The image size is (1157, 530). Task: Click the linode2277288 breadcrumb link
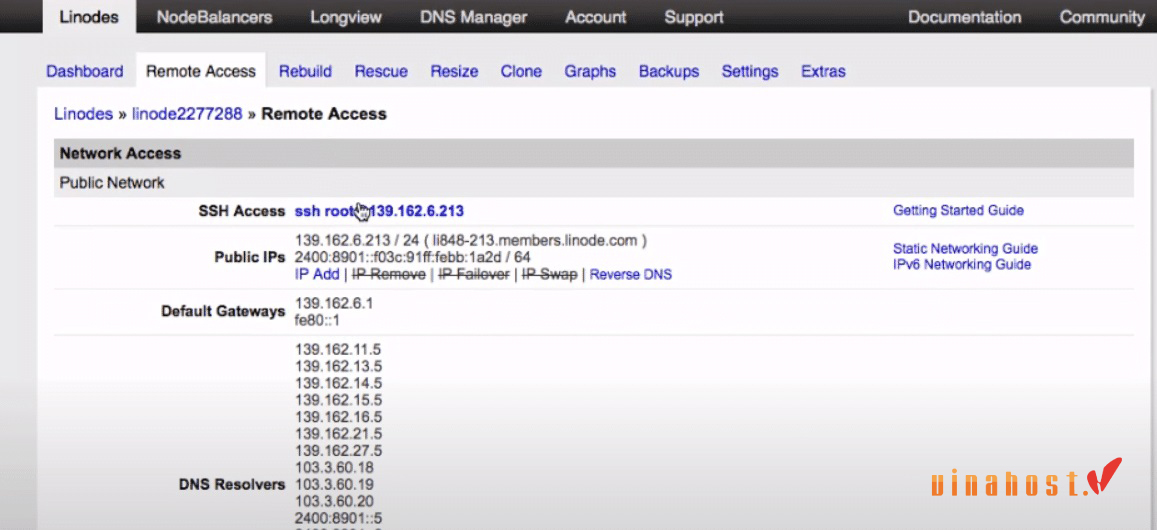coord(187,114)
